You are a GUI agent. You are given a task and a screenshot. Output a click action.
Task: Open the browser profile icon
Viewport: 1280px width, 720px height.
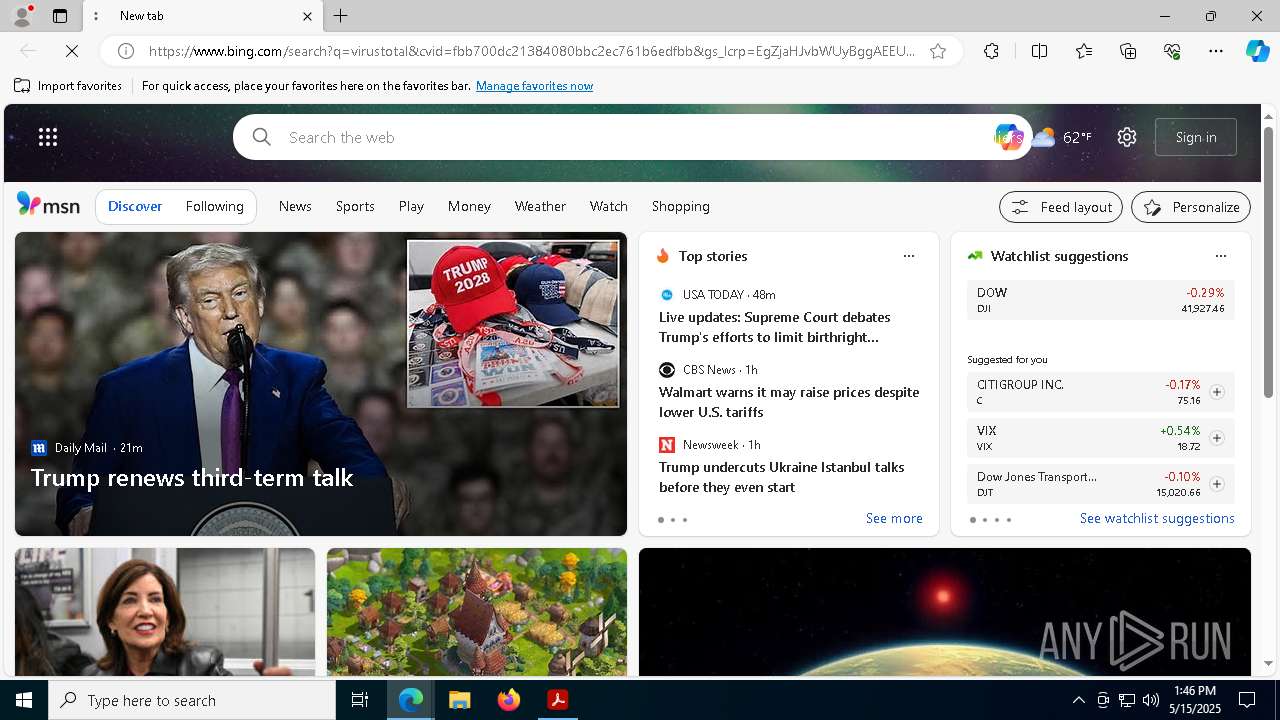(21, 15)
